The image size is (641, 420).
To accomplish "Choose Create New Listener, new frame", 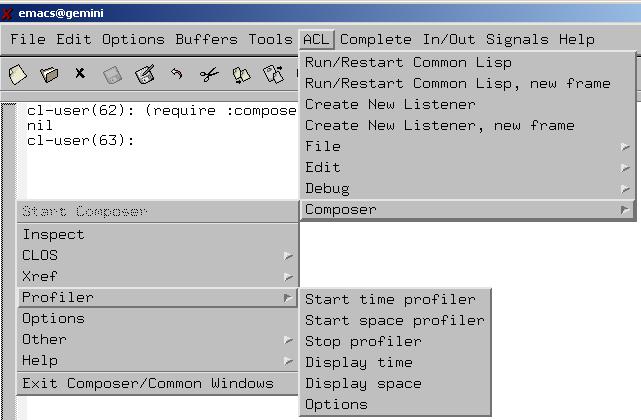I will click(439, 125).
